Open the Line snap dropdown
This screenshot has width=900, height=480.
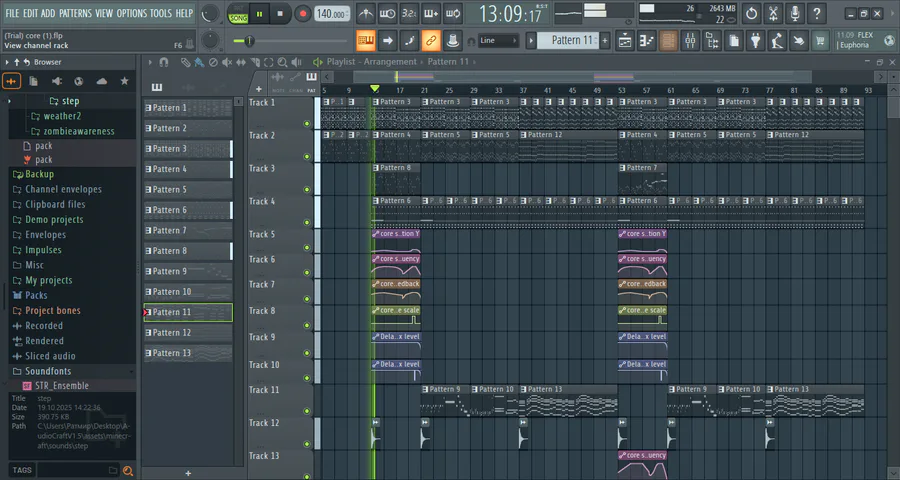(498, 40)
